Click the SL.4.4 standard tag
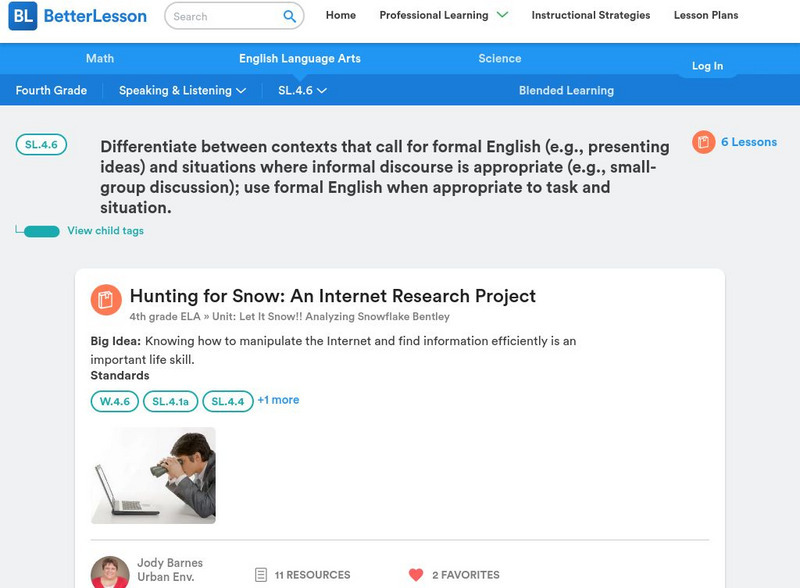The image size is (800, 588). tap(228, 402)
